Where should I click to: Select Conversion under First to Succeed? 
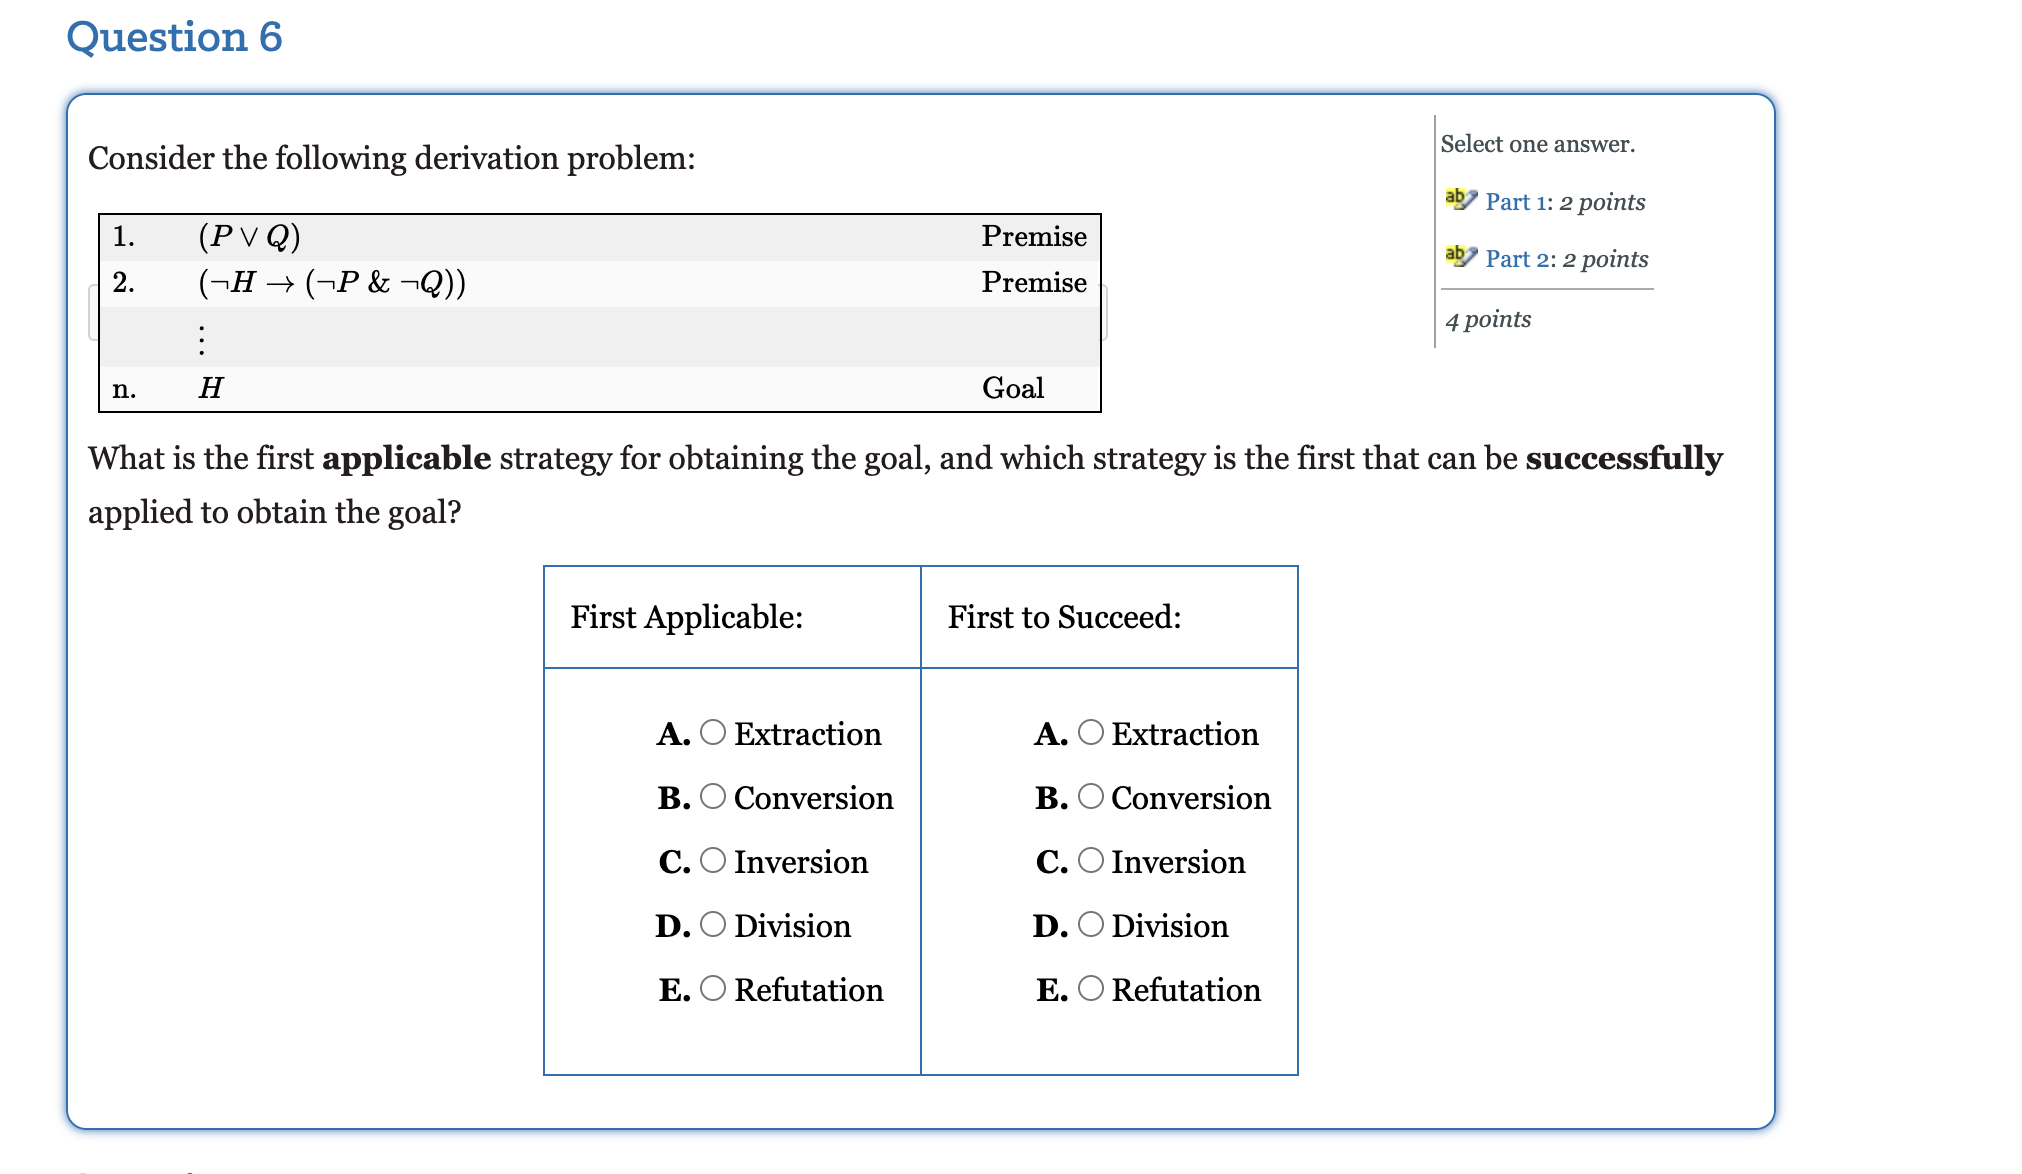click(x=1089, y=798)
